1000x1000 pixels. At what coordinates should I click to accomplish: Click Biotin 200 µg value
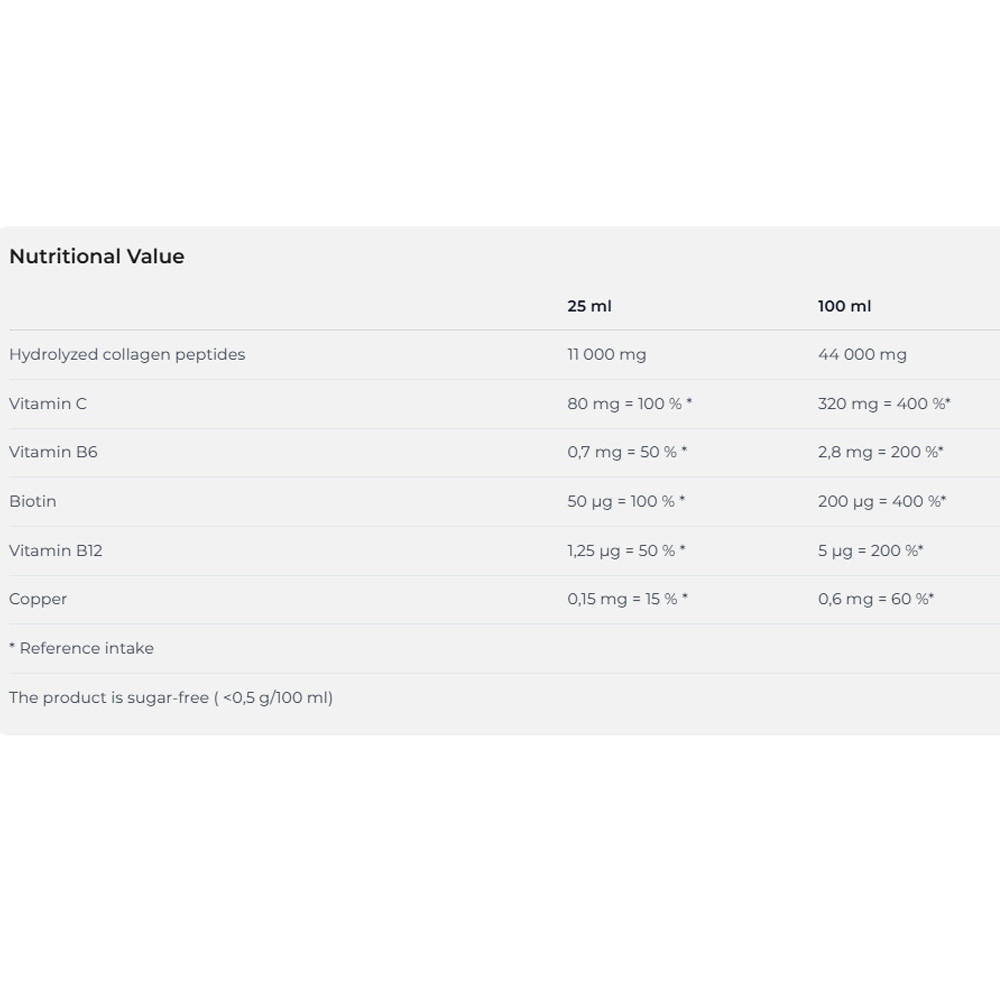click(x=881, y=501)
